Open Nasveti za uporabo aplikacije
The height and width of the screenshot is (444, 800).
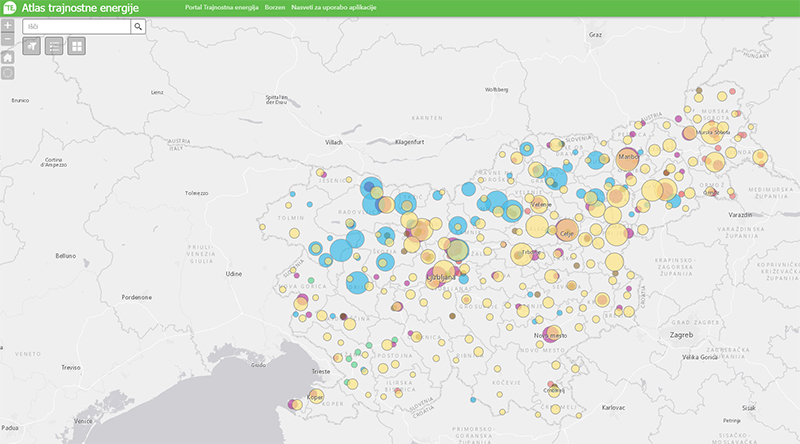tap(333, 8)
